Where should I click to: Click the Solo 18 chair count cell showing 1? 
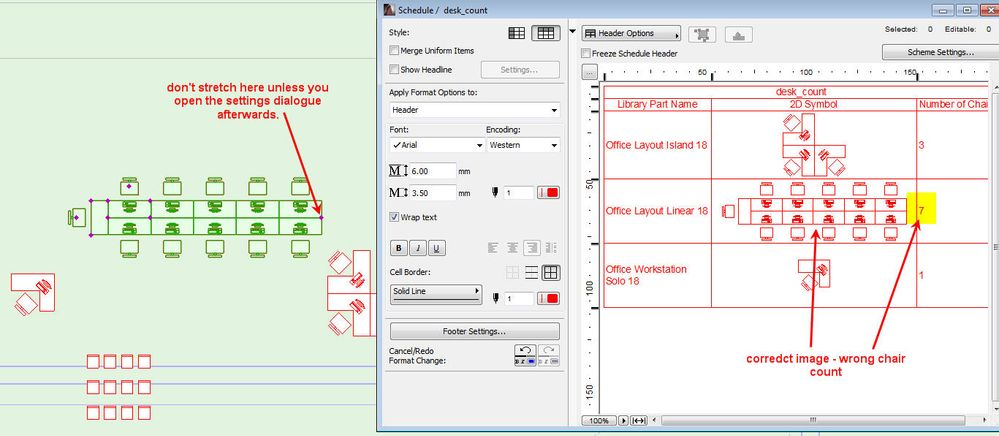click(952, 275)
